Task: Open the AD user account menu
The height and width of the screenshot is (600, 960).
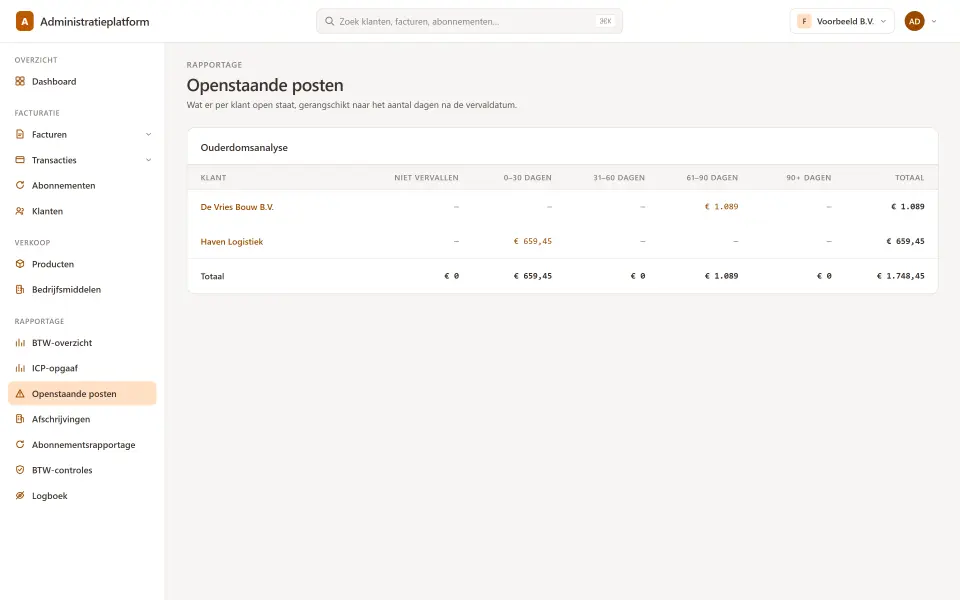Action: pos(921,21)
